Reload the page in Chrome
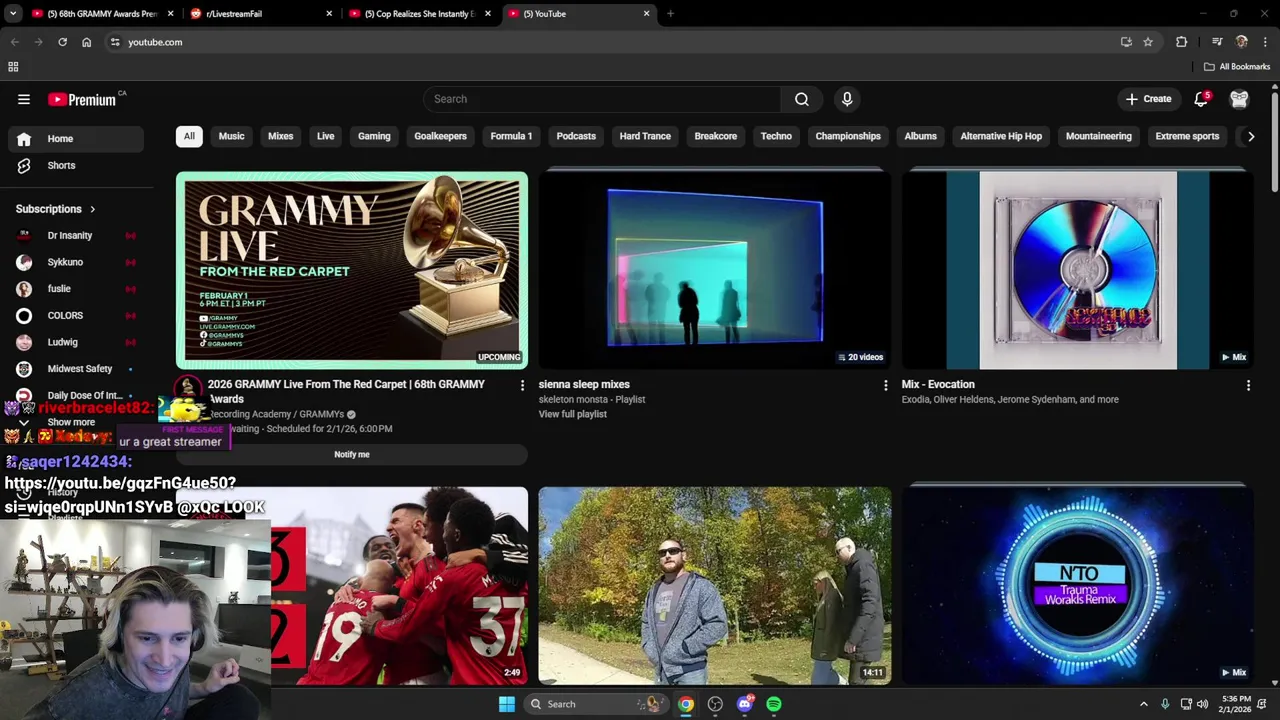1280x720 pixels. coord(62,42)
